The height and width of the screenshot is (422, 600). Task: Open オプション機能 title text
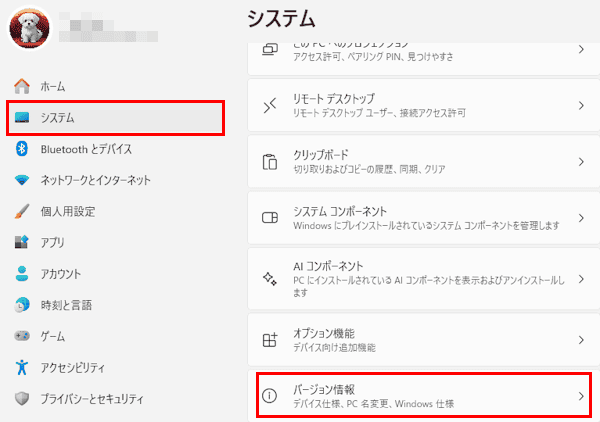tap(324, 333)
